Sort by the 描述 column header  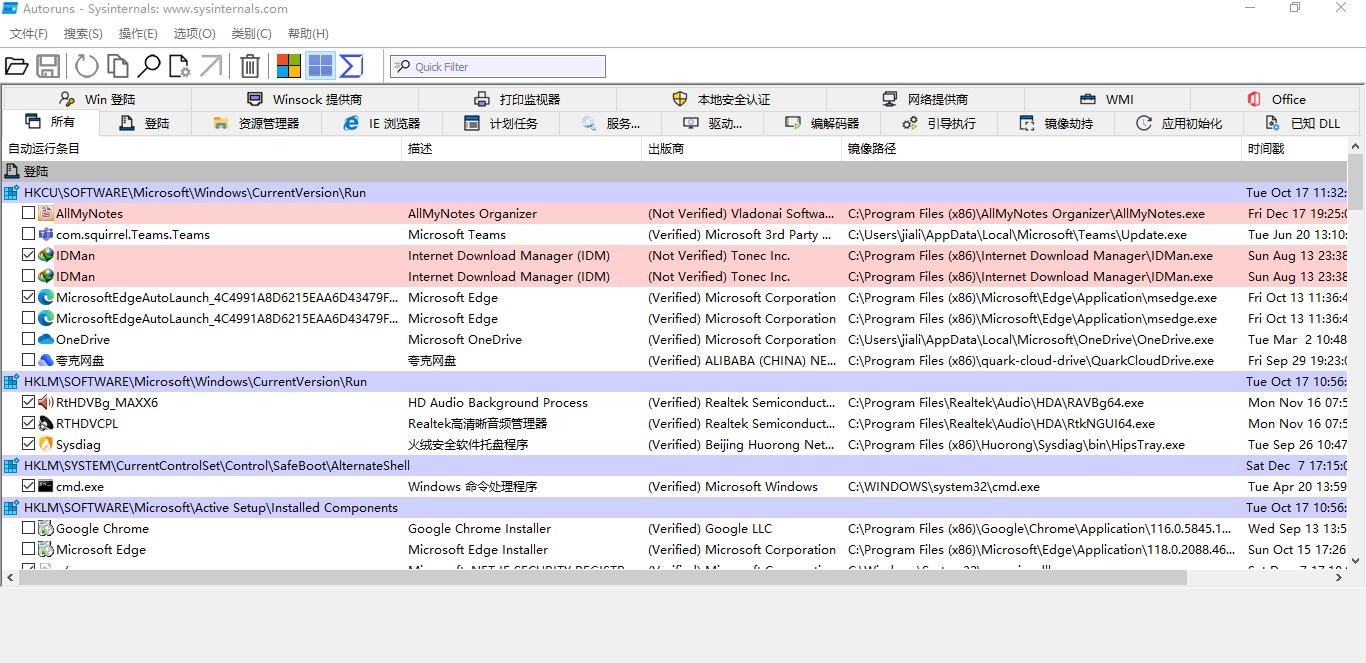click(522, 148)
